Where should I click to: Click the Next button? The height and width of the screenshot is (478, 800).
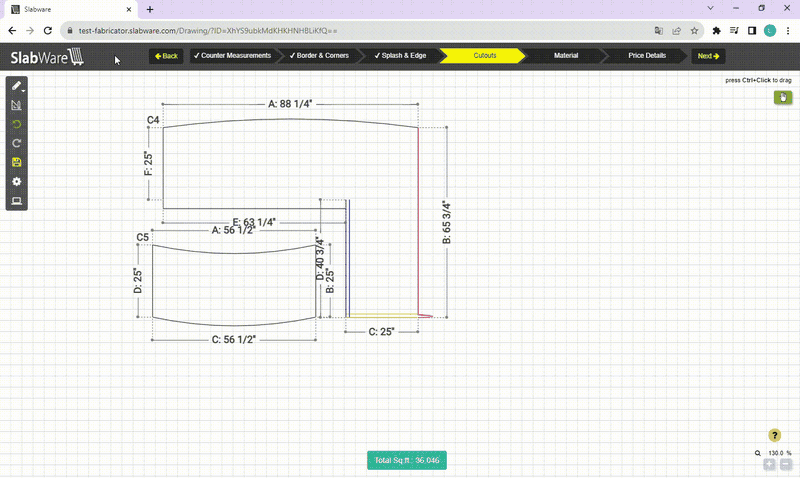(708, 56)
